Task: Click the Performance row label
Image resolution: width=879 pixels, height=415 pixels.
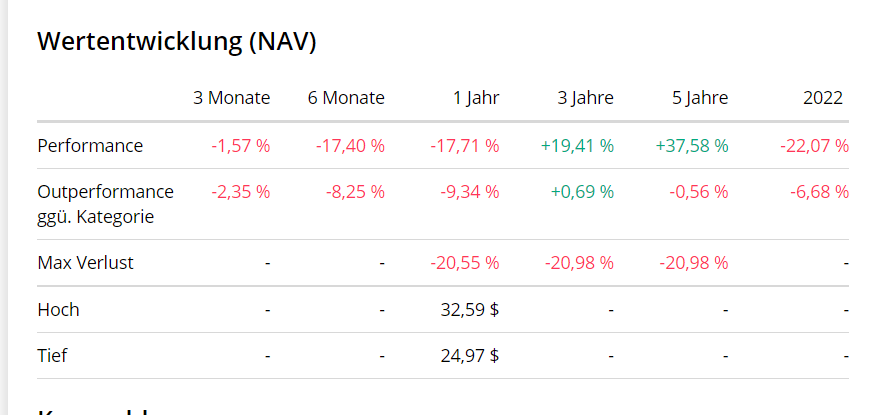Action: [90, 146]
